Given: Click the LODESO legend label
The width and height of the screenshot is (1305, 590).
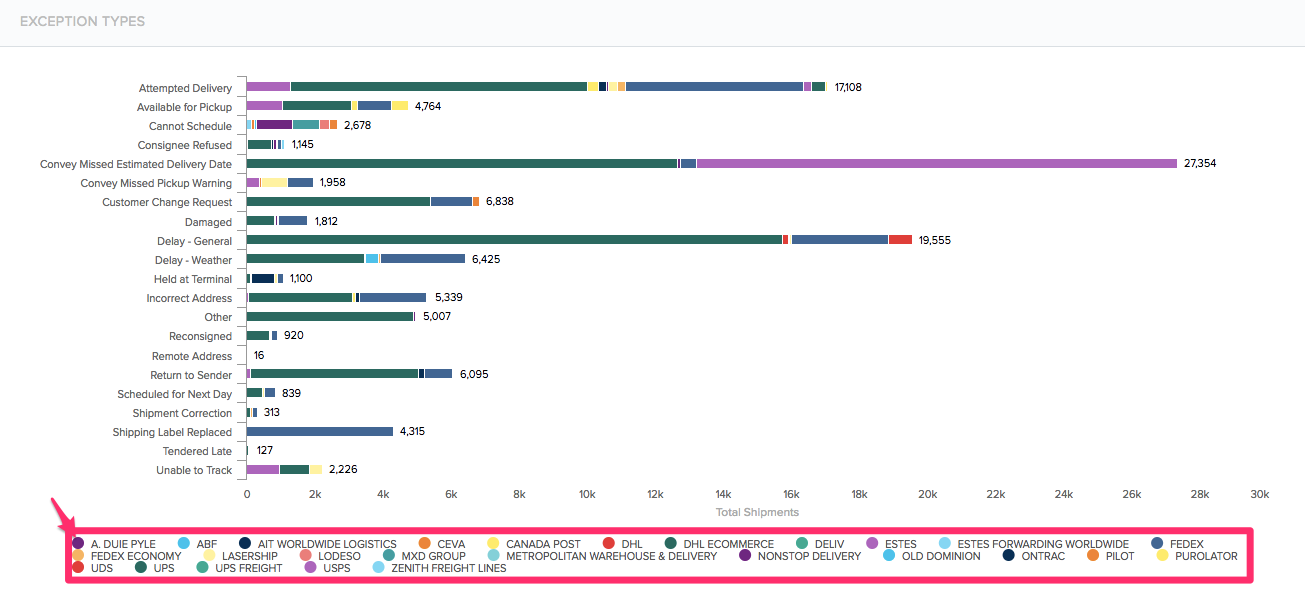Looking at the screenshot, I should (339, 556).
